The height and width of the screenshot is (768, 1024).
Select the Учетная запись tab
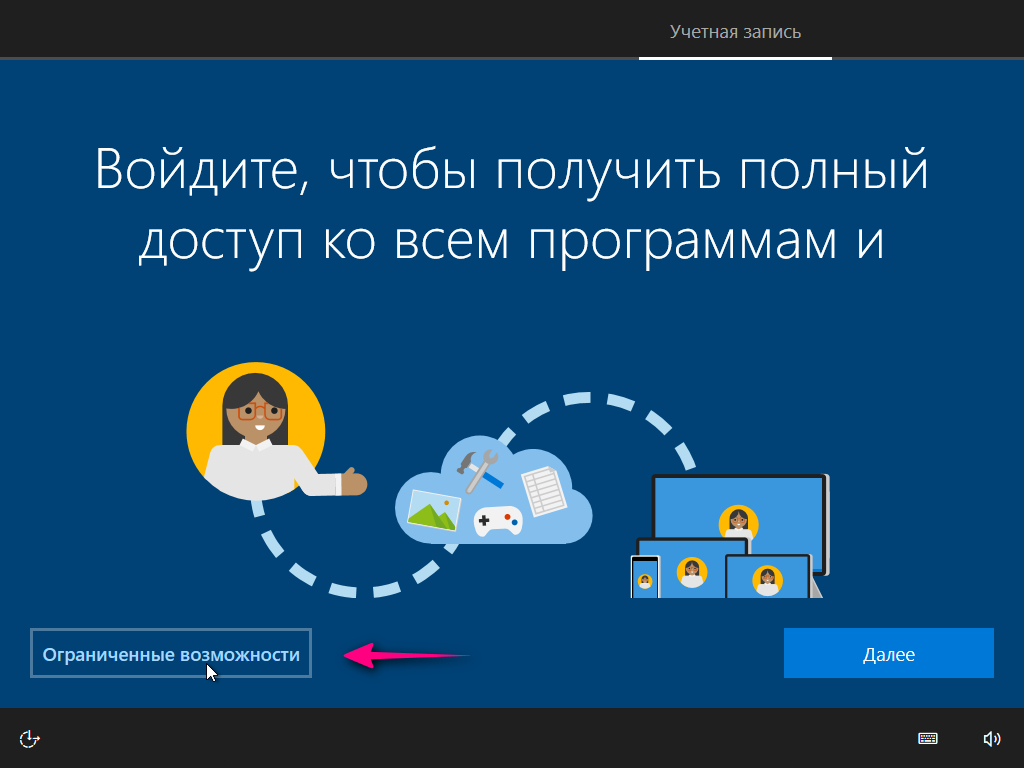735,32
